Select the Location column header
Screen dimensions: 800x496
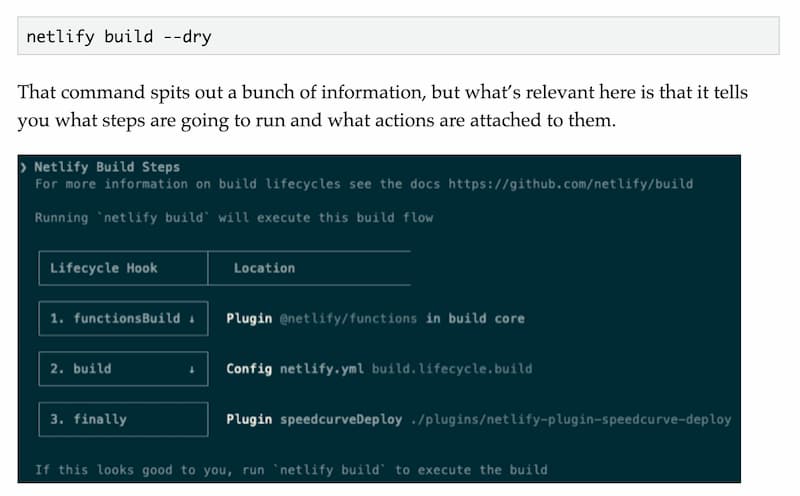pos(264,268)
